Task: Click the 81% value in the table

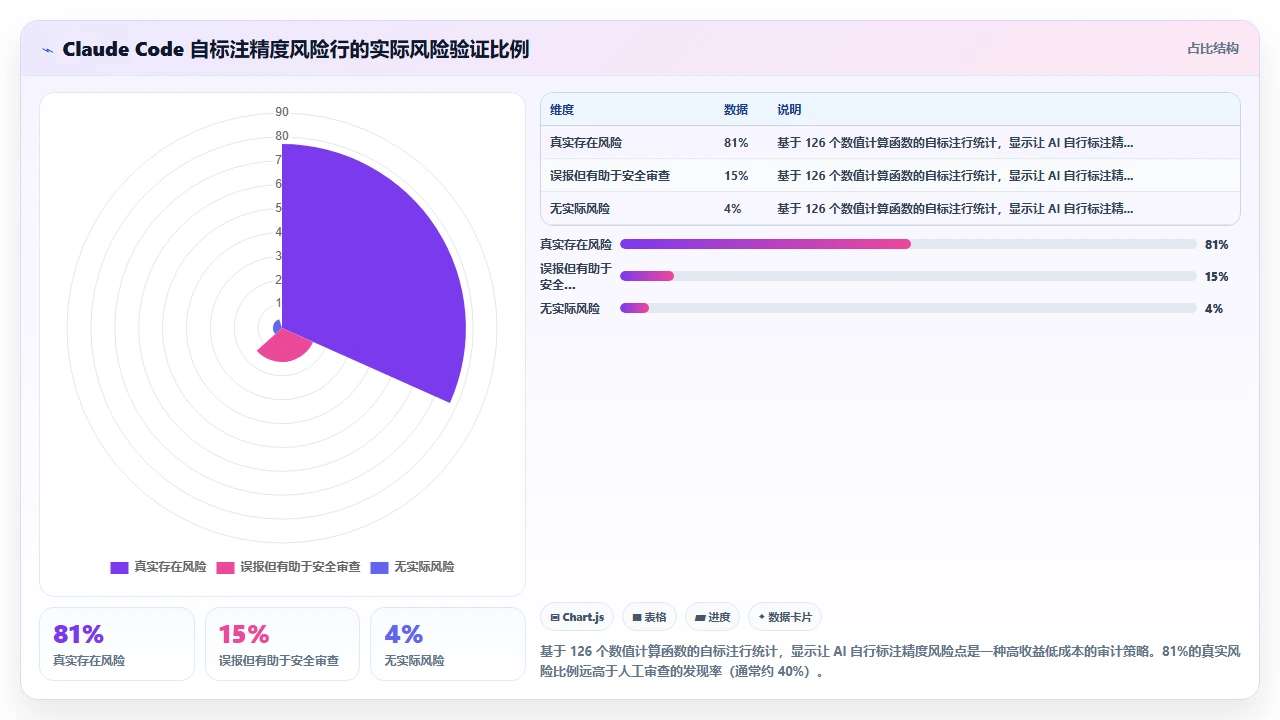Action: point(736,143)
